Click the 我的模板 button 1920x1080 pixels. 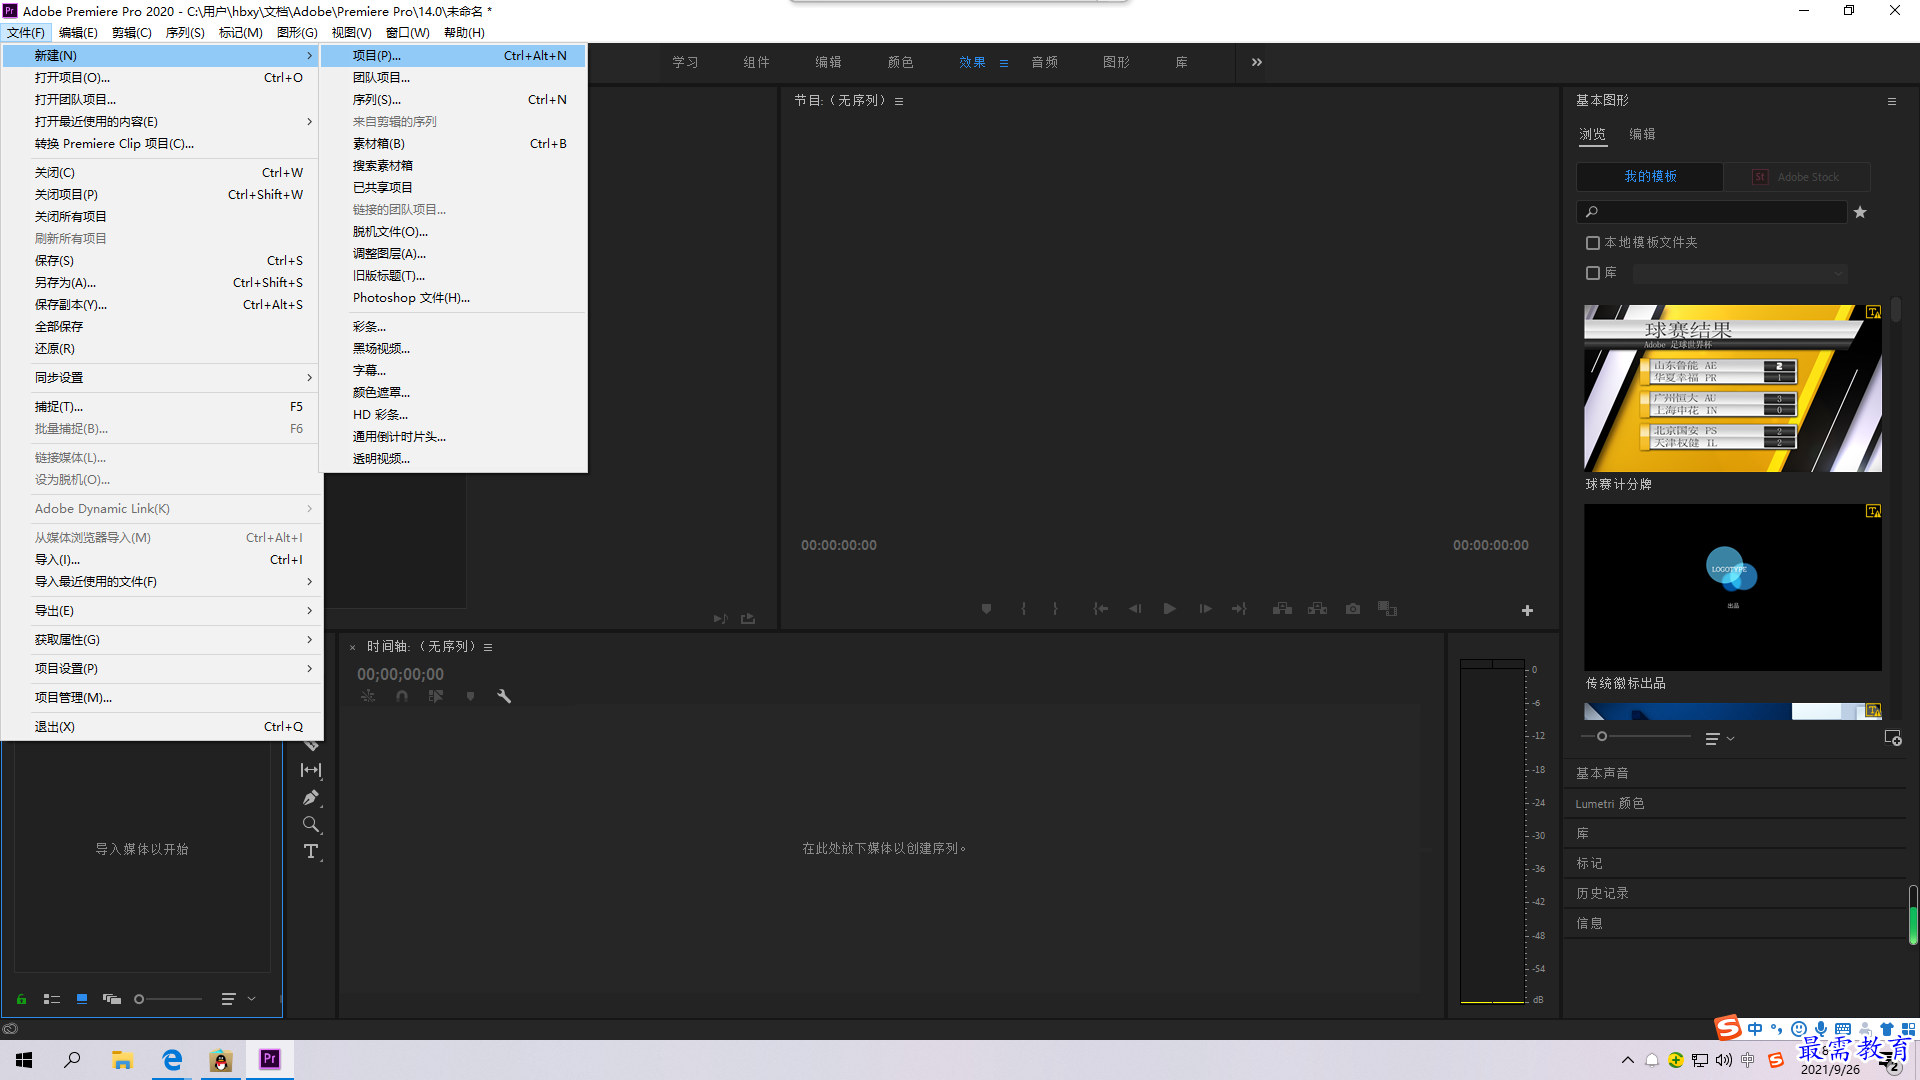pos(1650,177)
